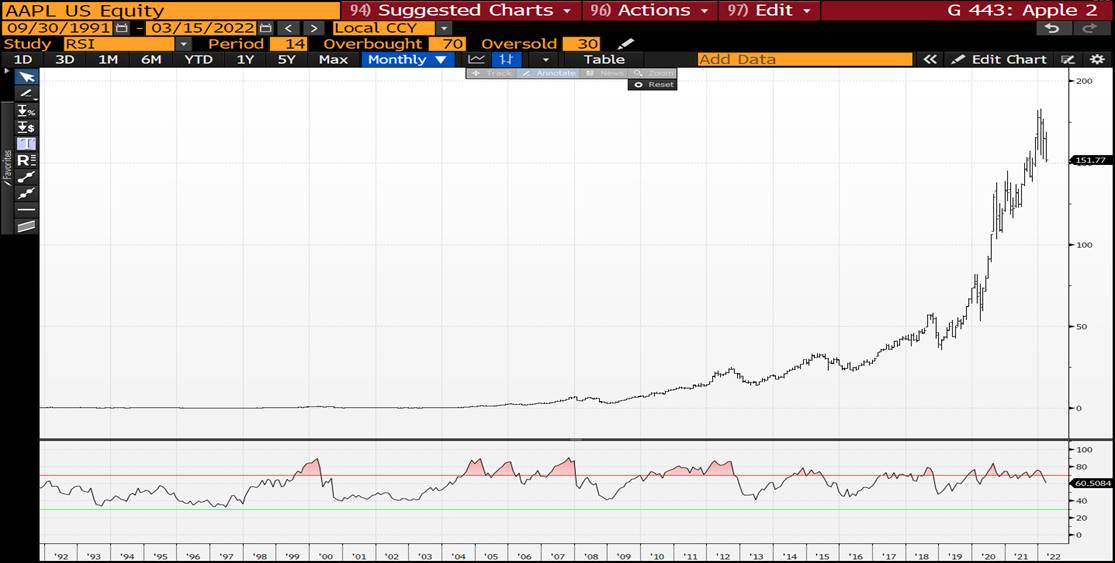Open the Monthly periodicity dropdown

(x=407, y=60)
